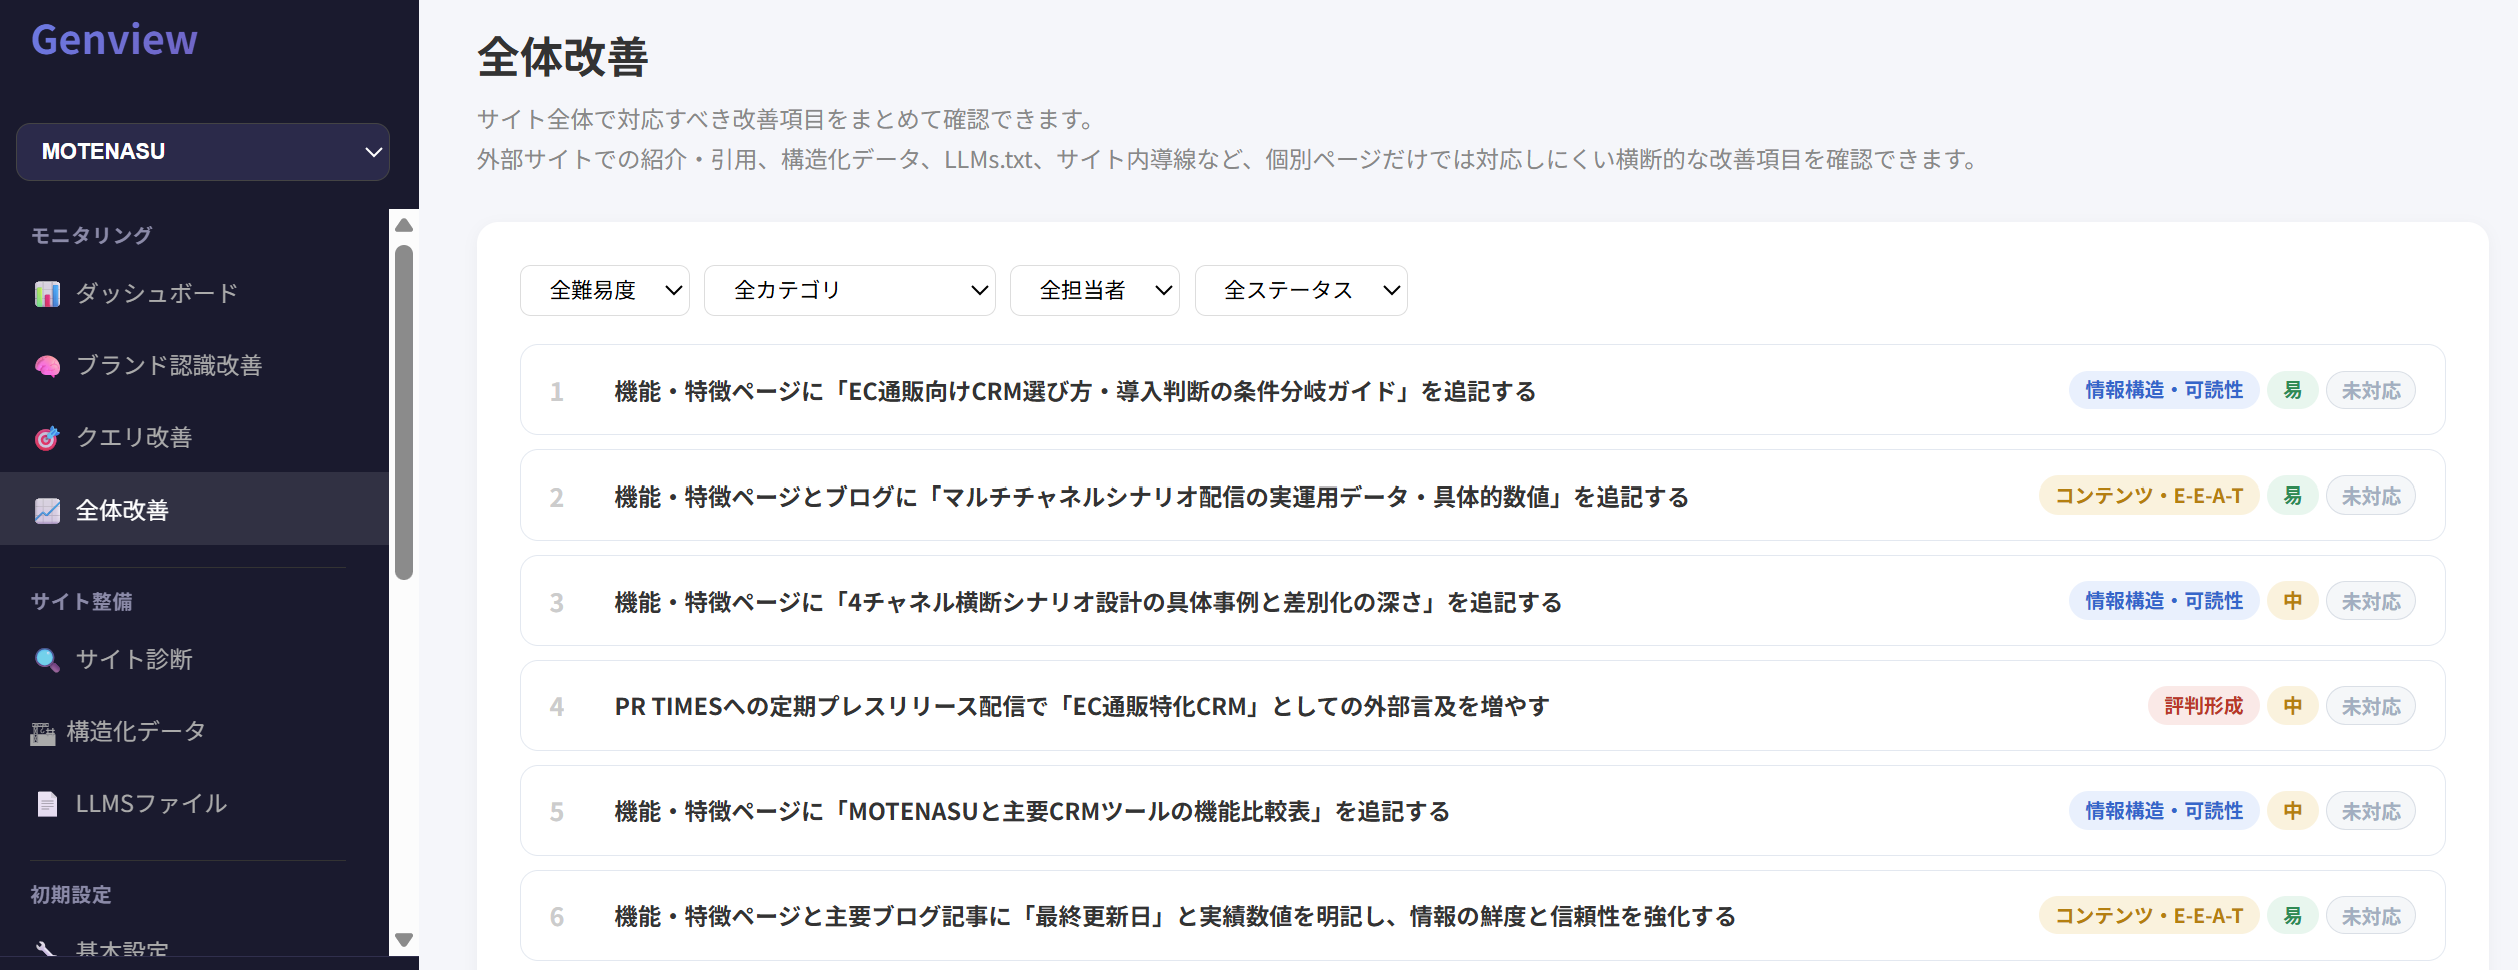This screenshot has width=2518, height=970.
Task: Click the dashboard chart icon in sidebar
Action: pyautogui.click(x=47, y=294)
